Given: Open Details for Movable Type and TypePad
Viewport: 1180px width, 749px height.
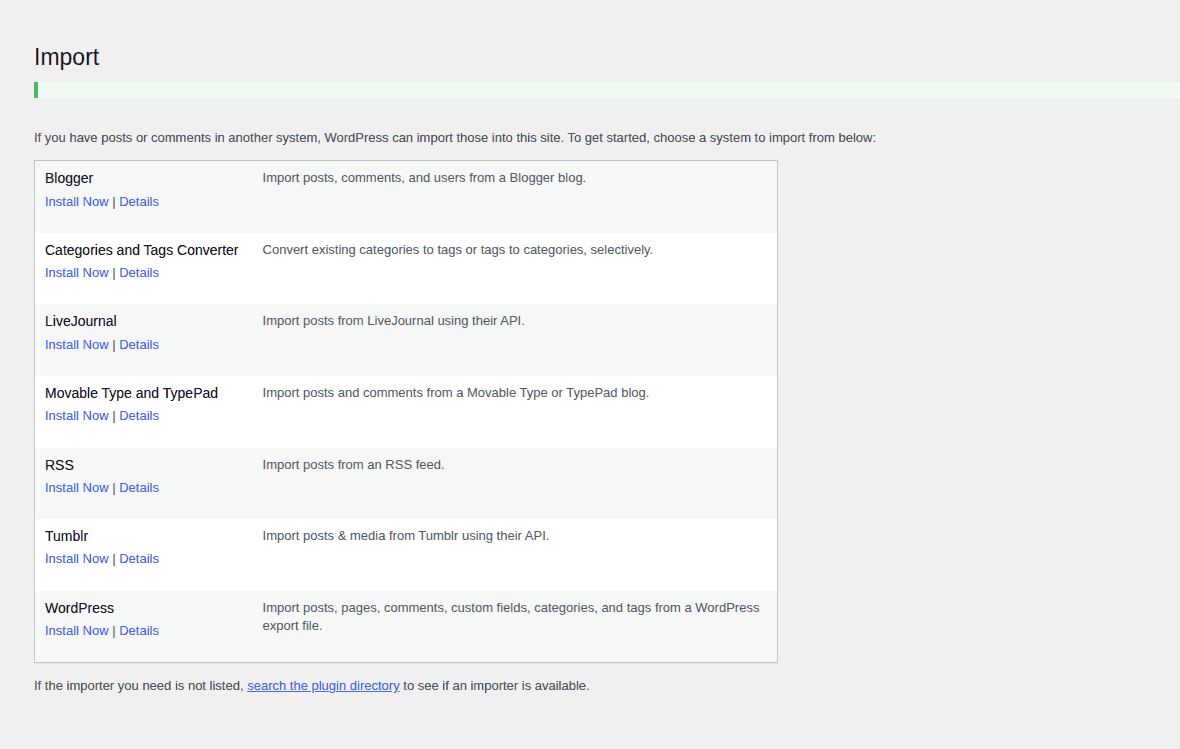Looking at the screenshot, I should click(x=139, y=416).
